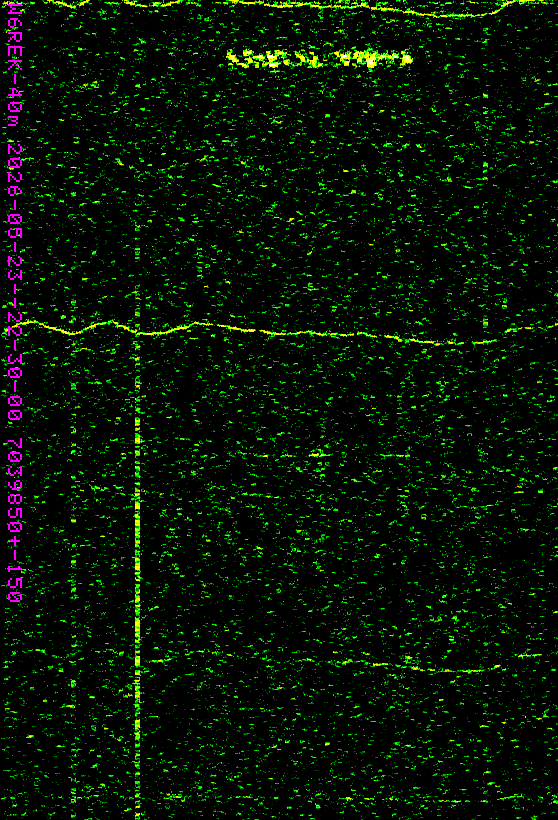Click the 40m band text in label
The width and height of the screenshot is (558, 820).
tap(15, 108)
